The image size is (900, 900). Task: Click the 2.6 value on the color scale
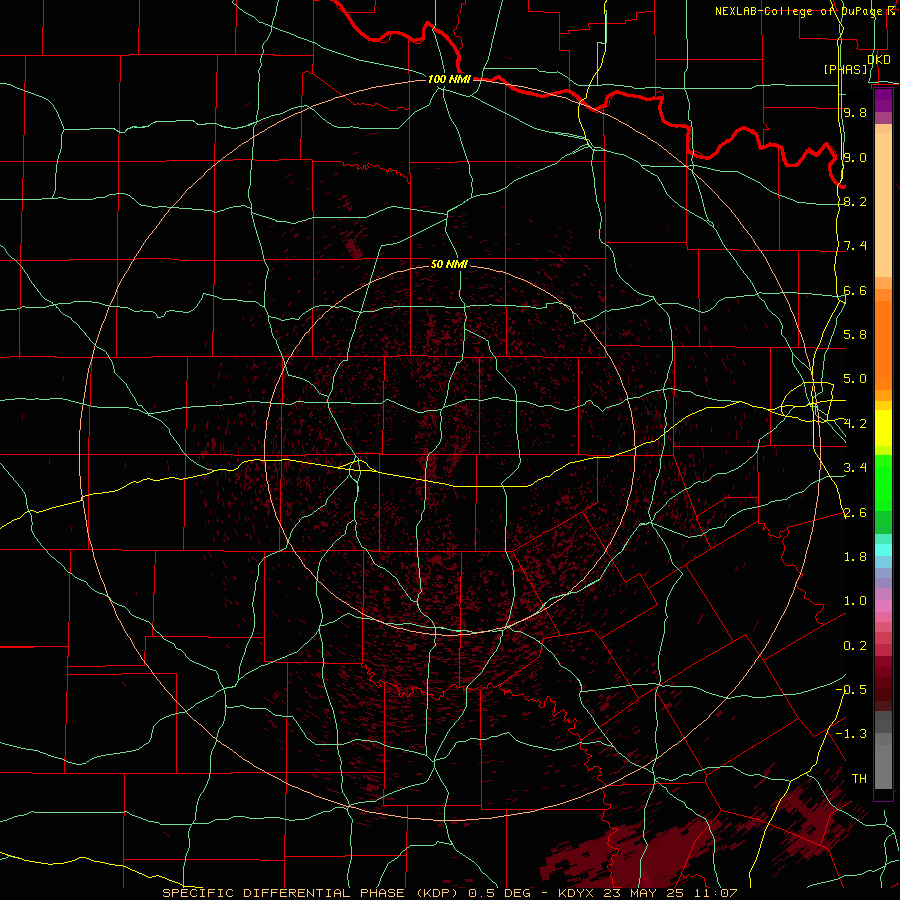click(855, 513)
